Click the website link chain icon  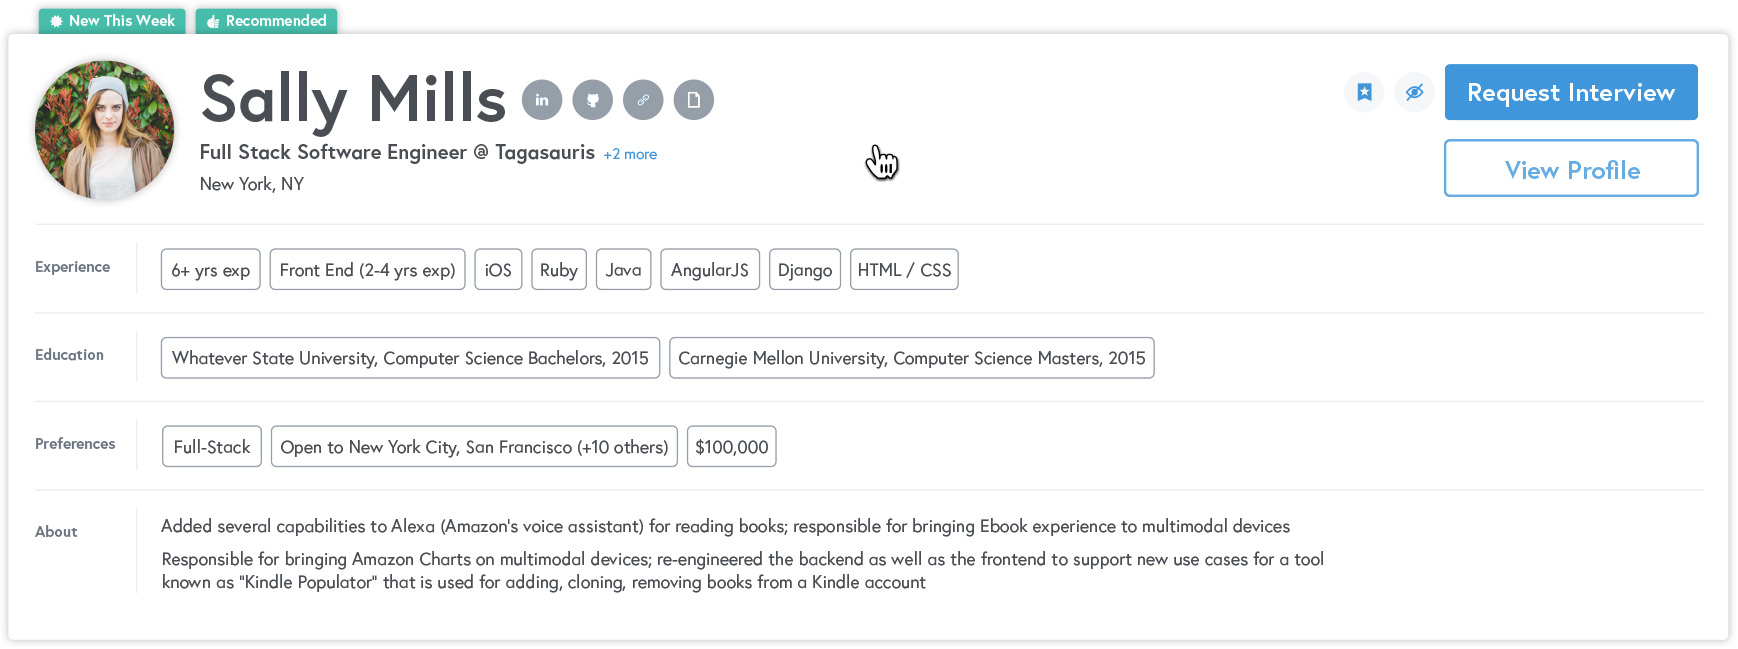(643, 100)
